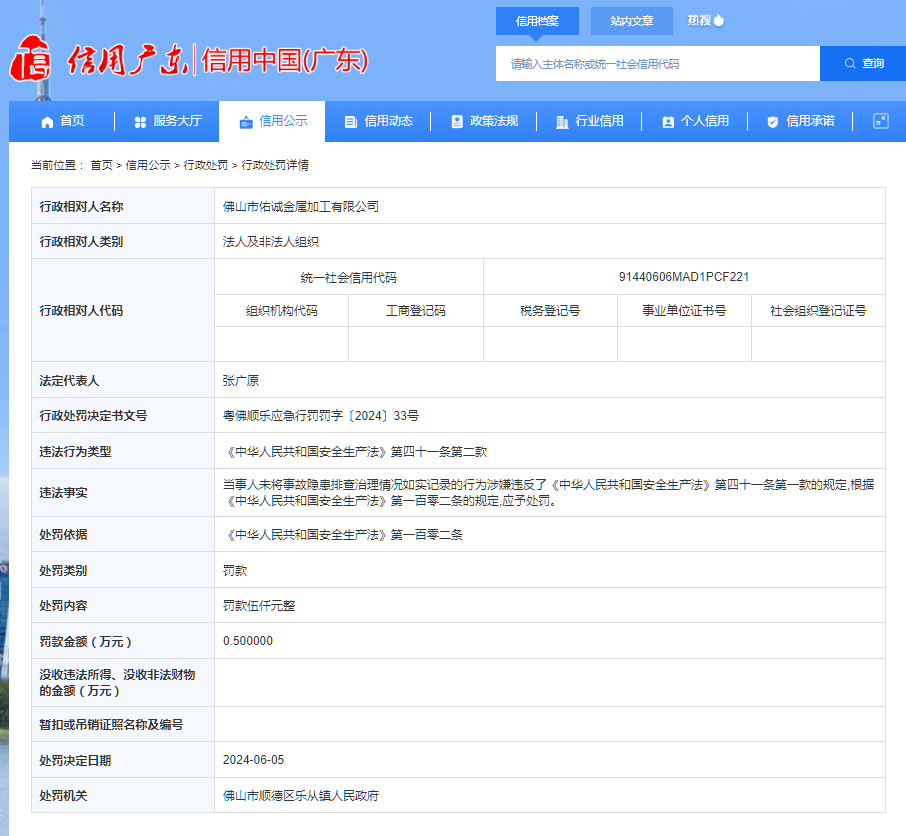906x836 pixels.
Task: Open the 信用公示 navigation tab
Action: (272, 121)
